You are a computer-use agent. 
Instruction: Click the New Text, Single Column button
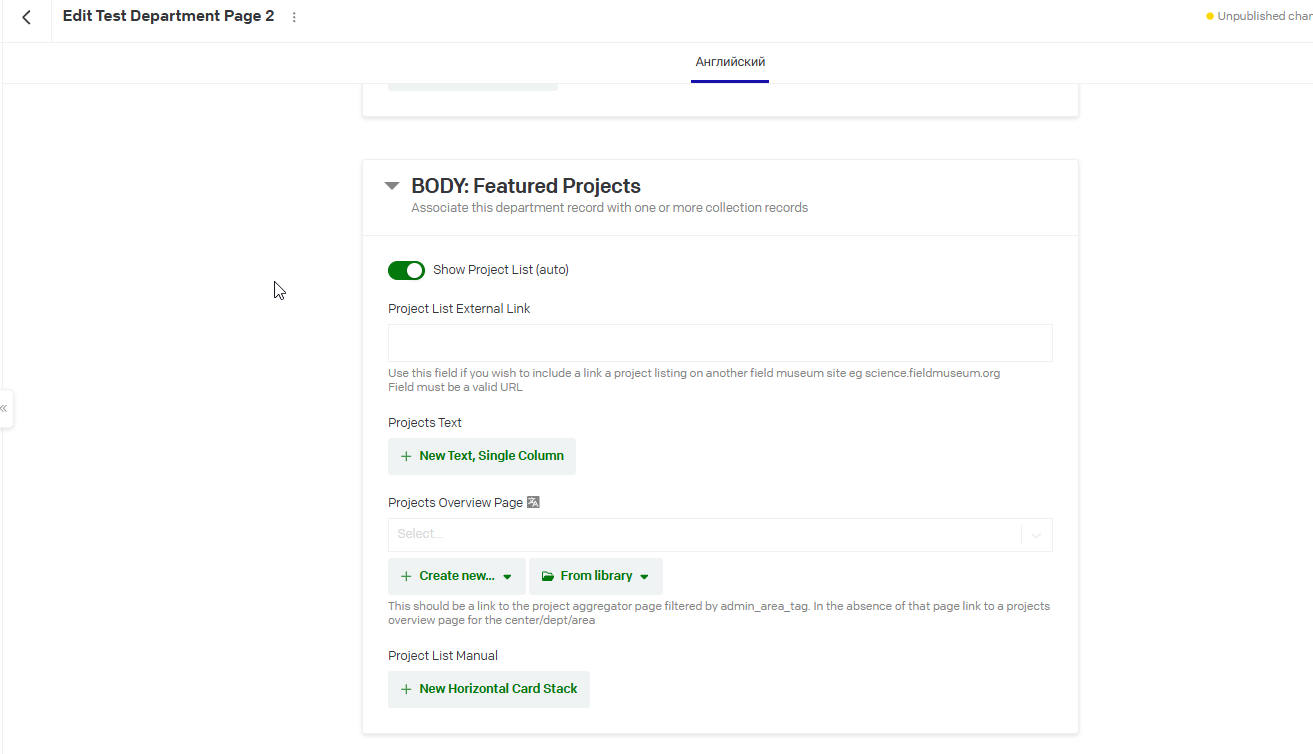[x=482, y=456]
